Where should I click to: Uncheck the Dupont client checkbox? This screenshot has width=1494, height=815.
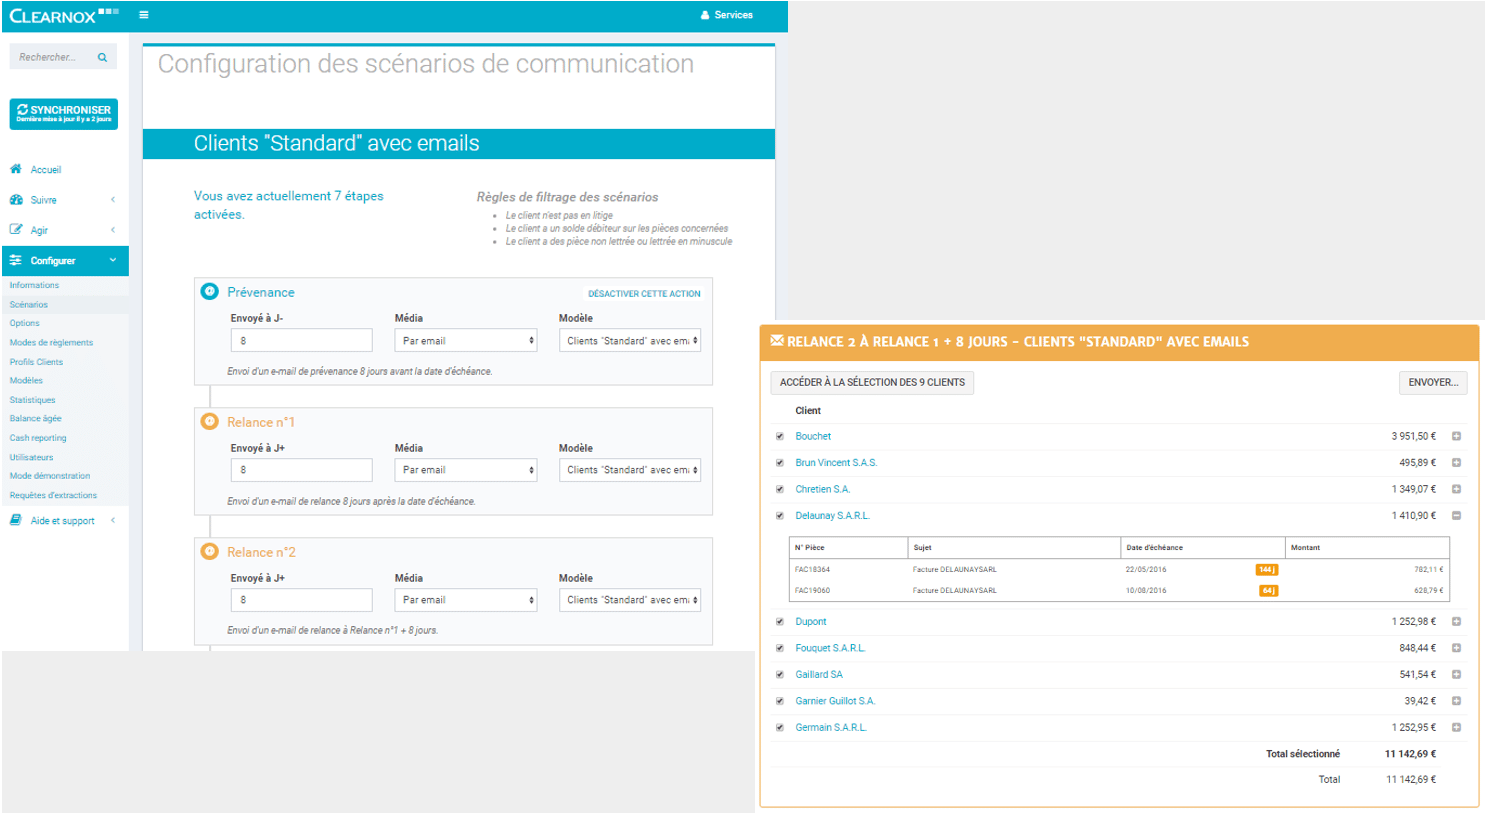point(780,622)
